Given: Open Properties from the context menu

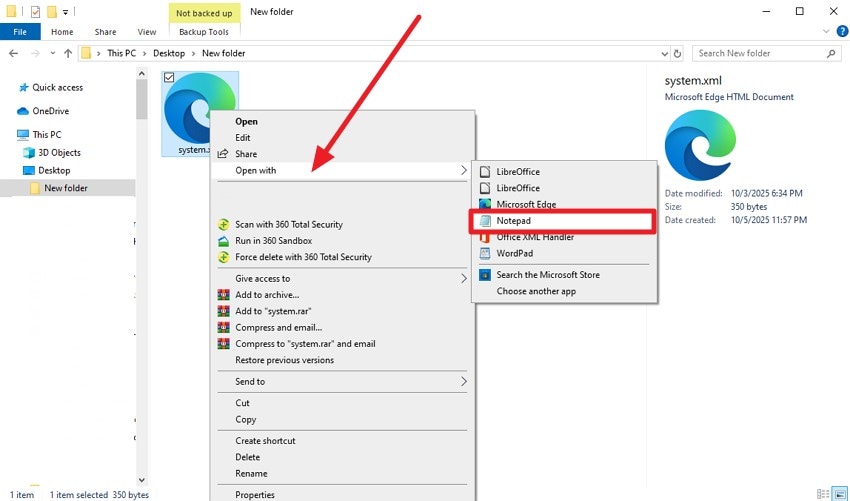Looking at the screenshot, I should [x=342, y=494].
